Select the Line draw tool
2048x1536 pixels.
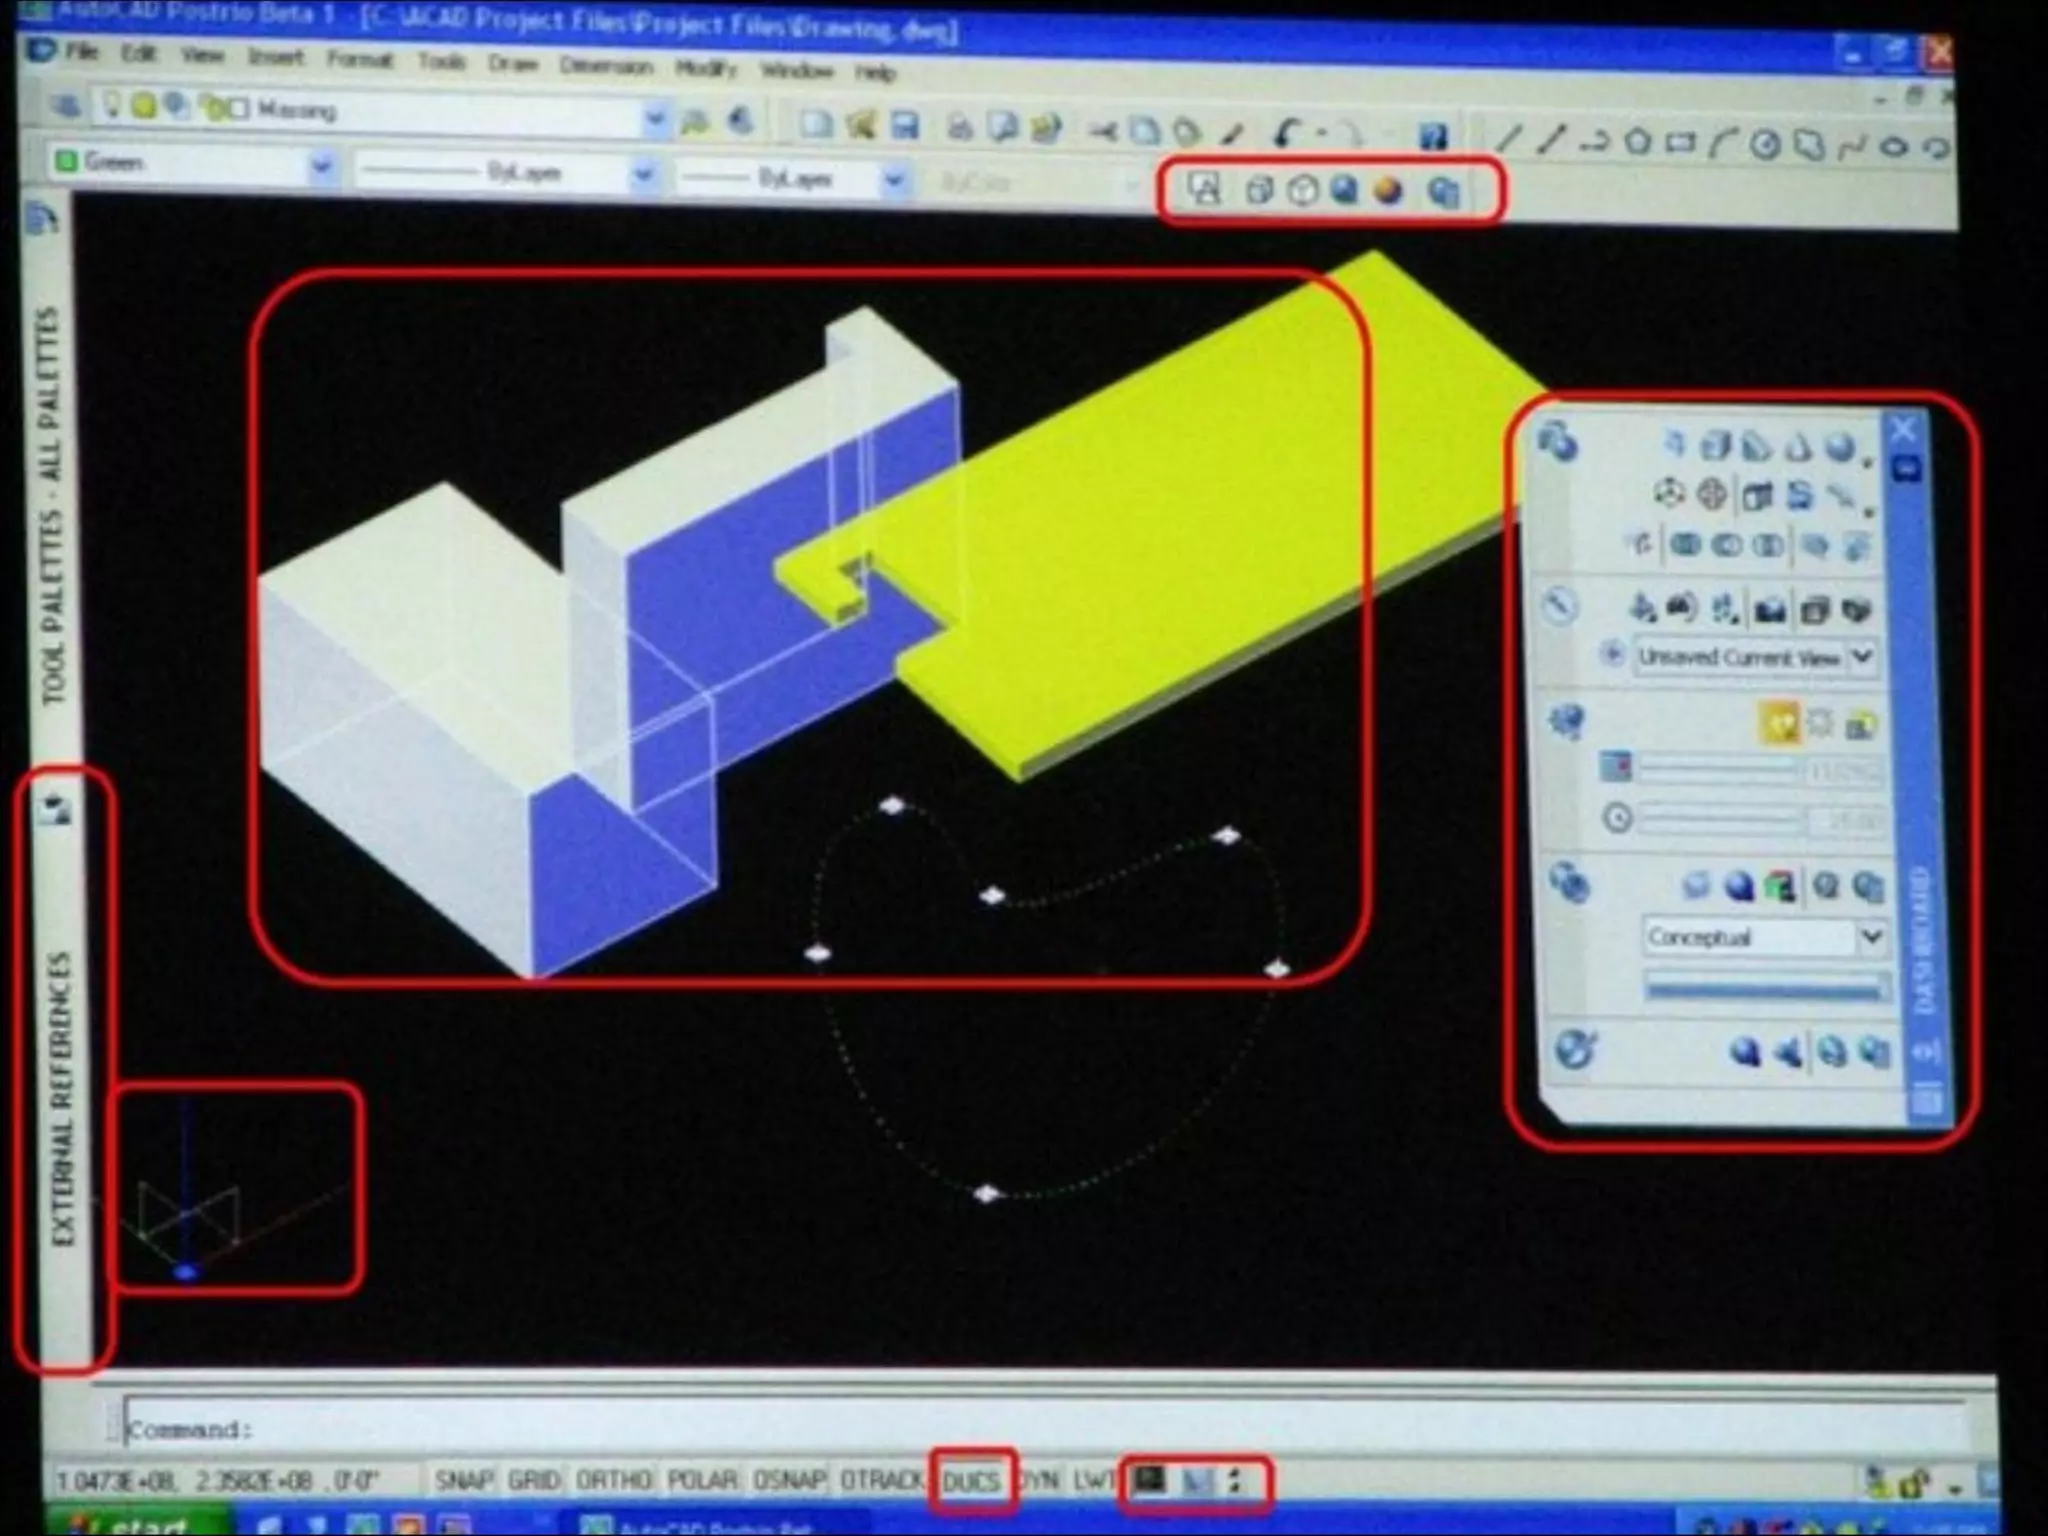click(1508, 141)
